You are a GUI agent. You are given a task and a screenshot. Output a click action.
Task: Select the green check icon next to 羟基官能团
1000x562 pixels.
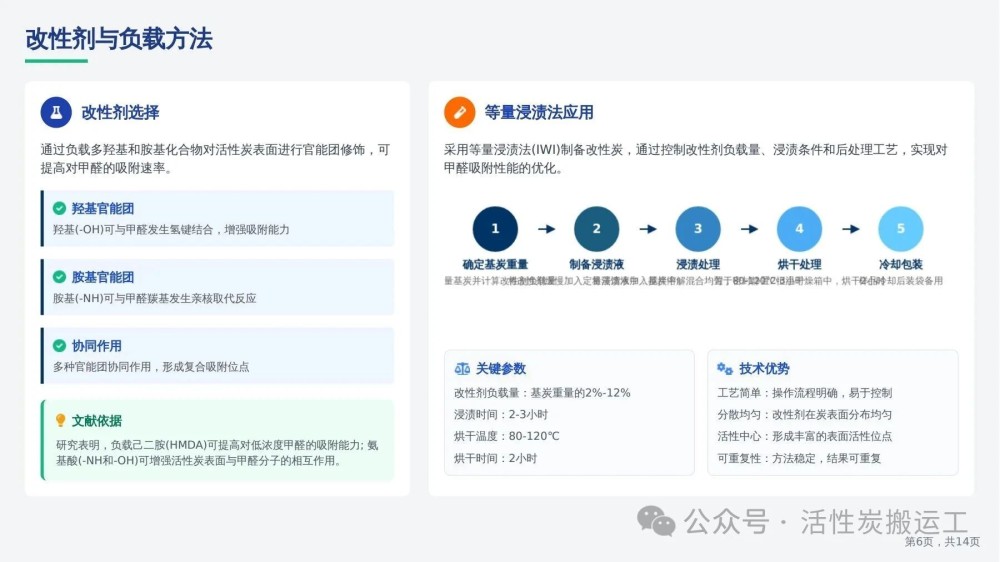click(60, 208)
